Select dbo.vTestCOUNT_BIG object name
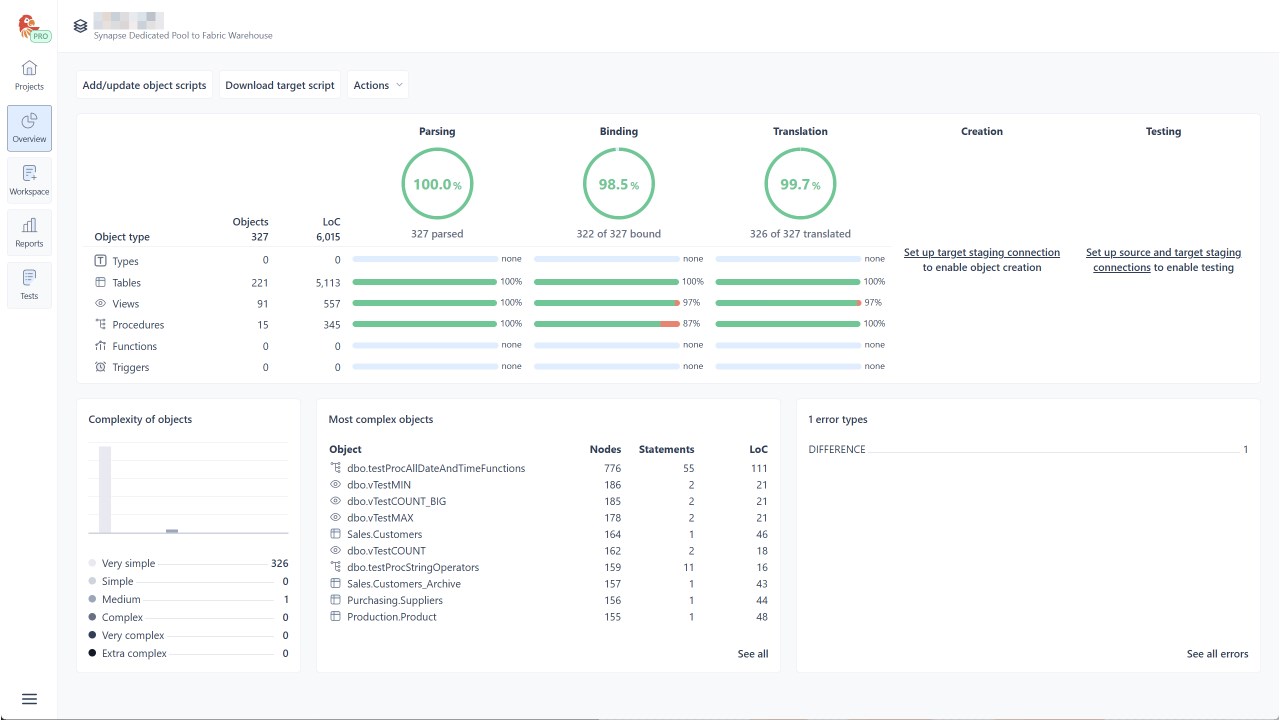Image resolution: width=1280 pixels, height=720 pixels. tap(397, 501)
